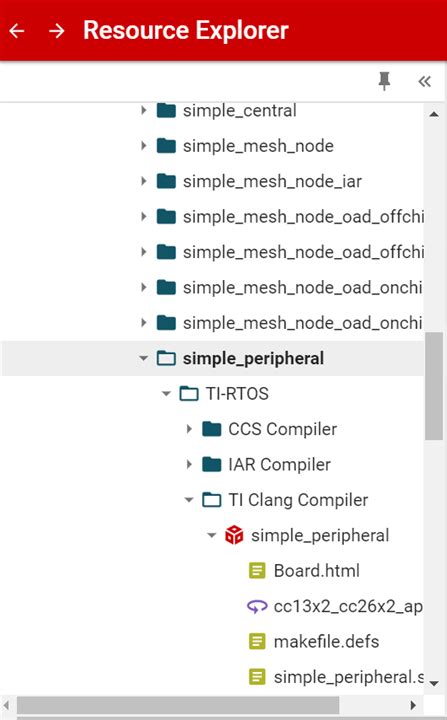The width and height of the screenshot is (447, 720).
Task: Select simple_mesh_node_iar tree item
Action: [x=272, y=181]
